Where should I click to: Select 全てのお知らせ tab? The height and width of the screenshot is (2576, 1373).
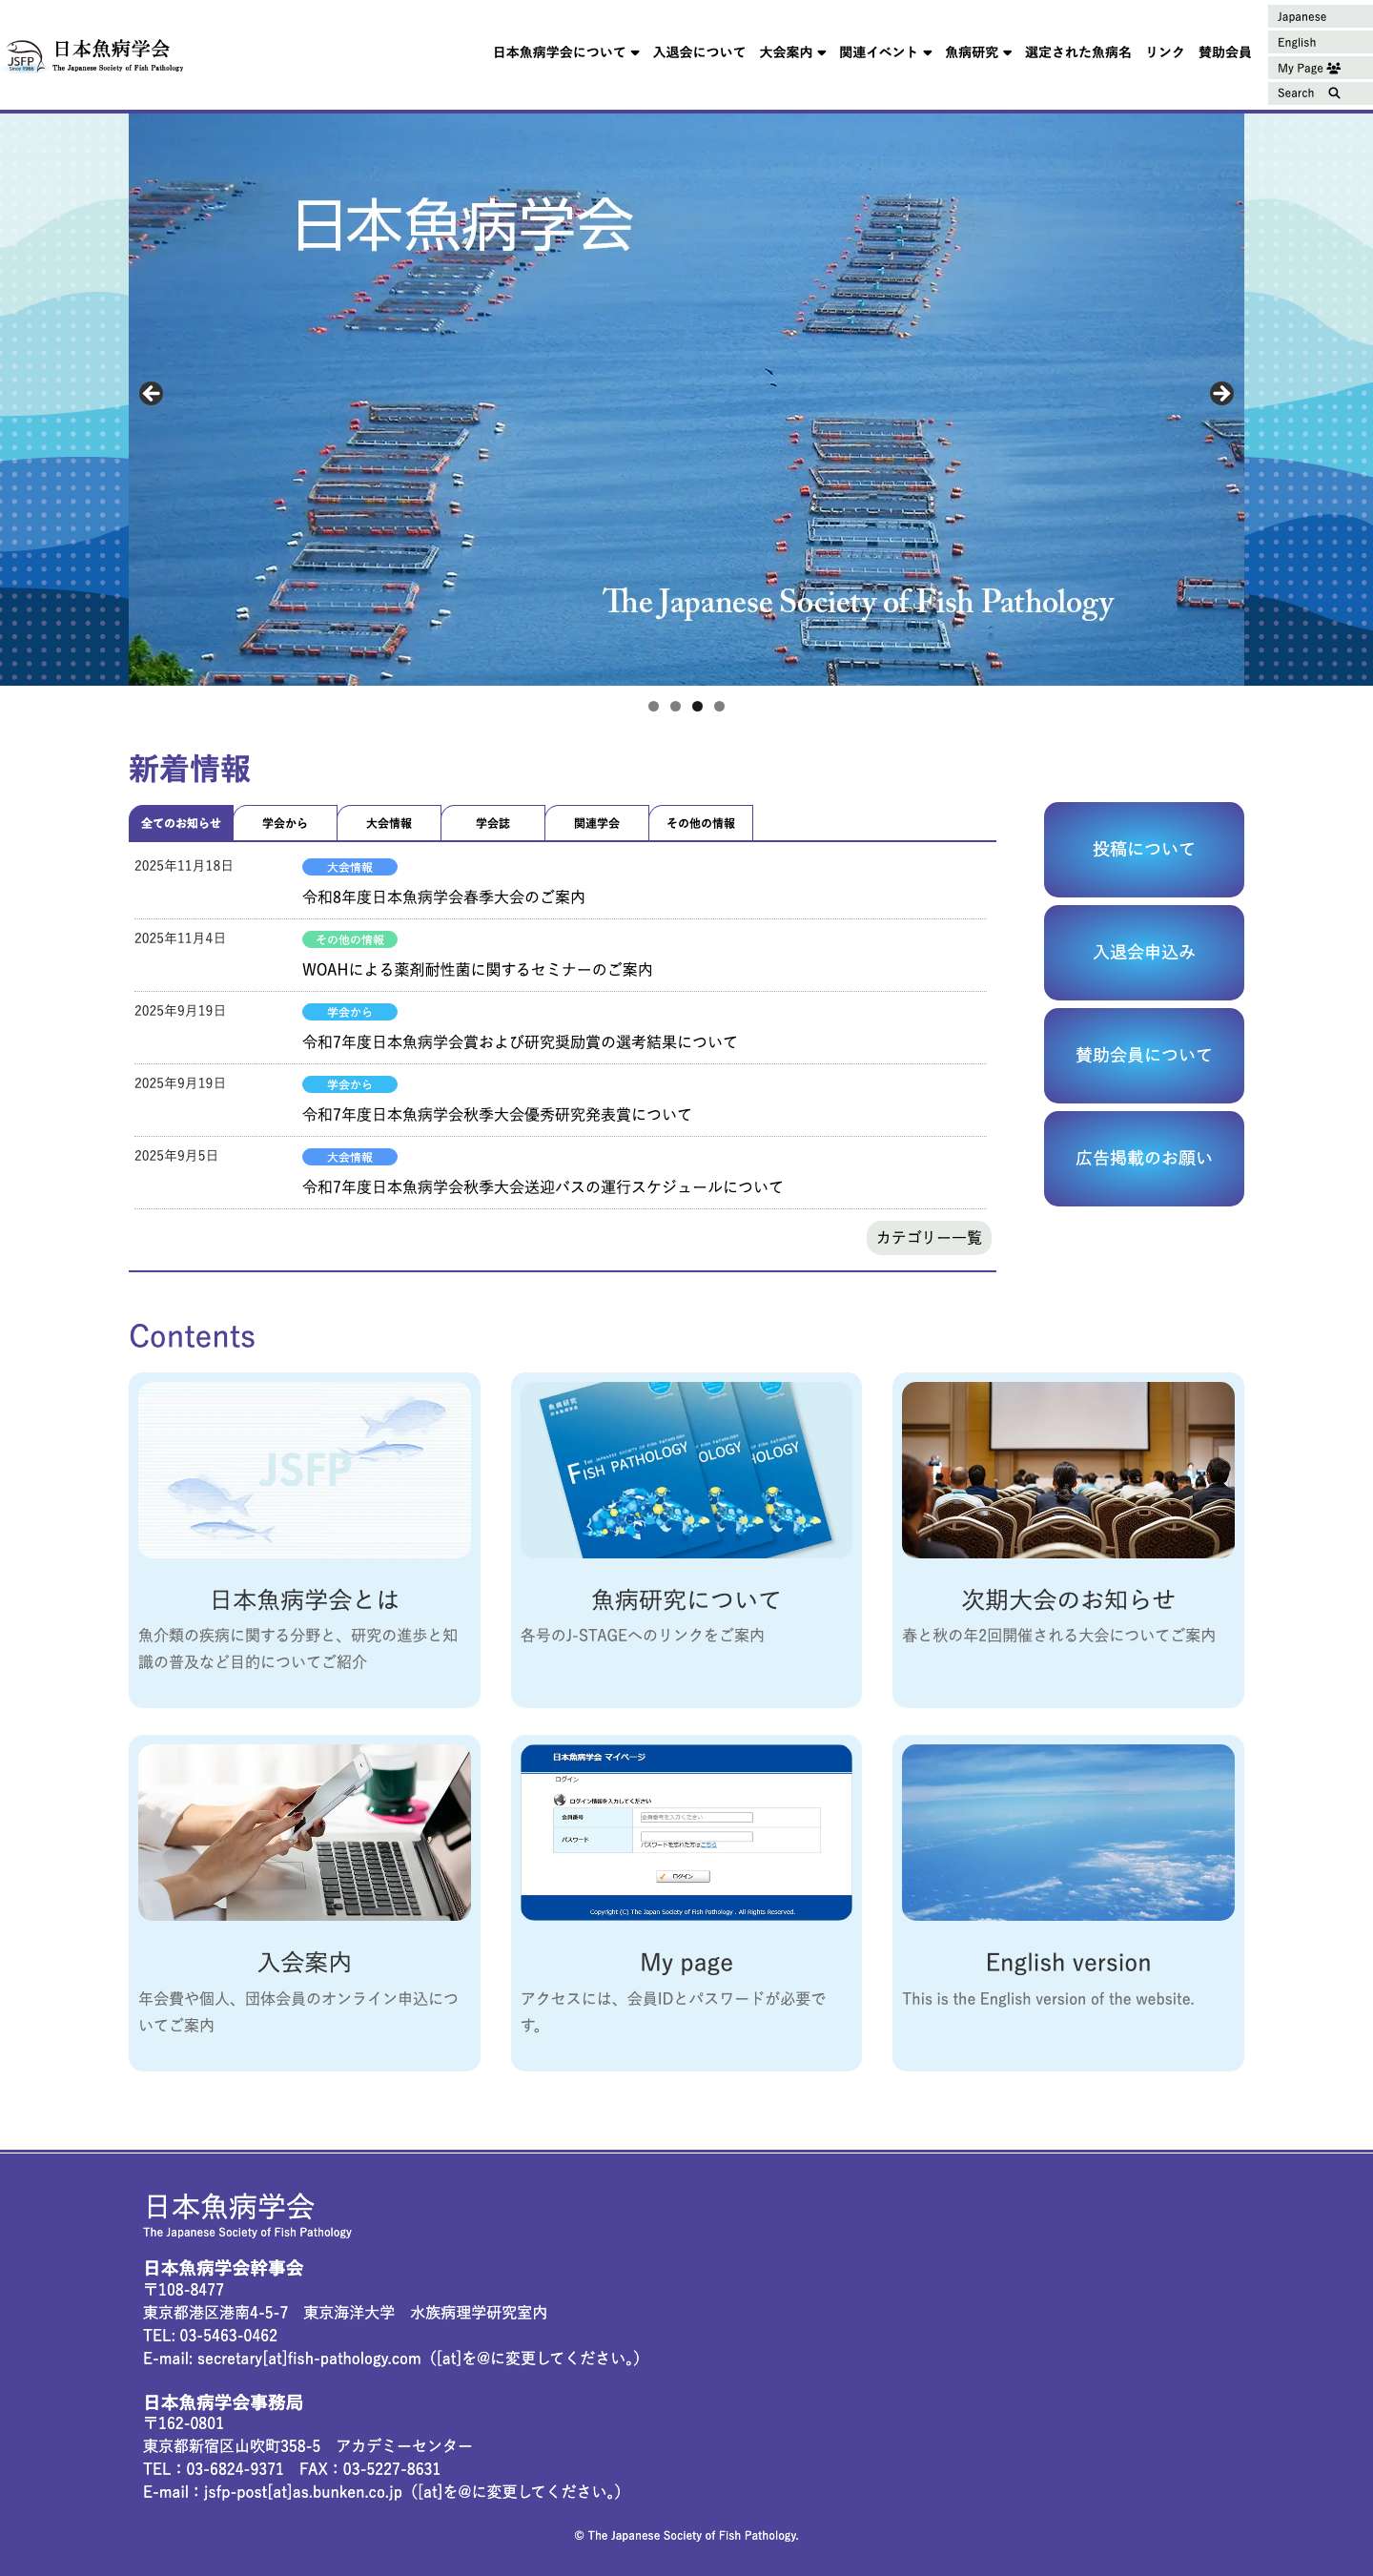(x=181, y=823)
